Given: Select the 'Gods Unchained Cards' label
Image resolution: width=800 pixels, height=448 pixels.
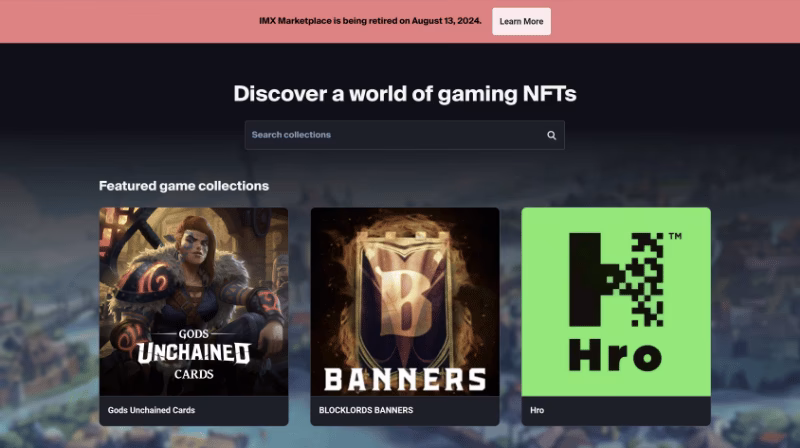Looking at the screenshot, I should point(152,410).
